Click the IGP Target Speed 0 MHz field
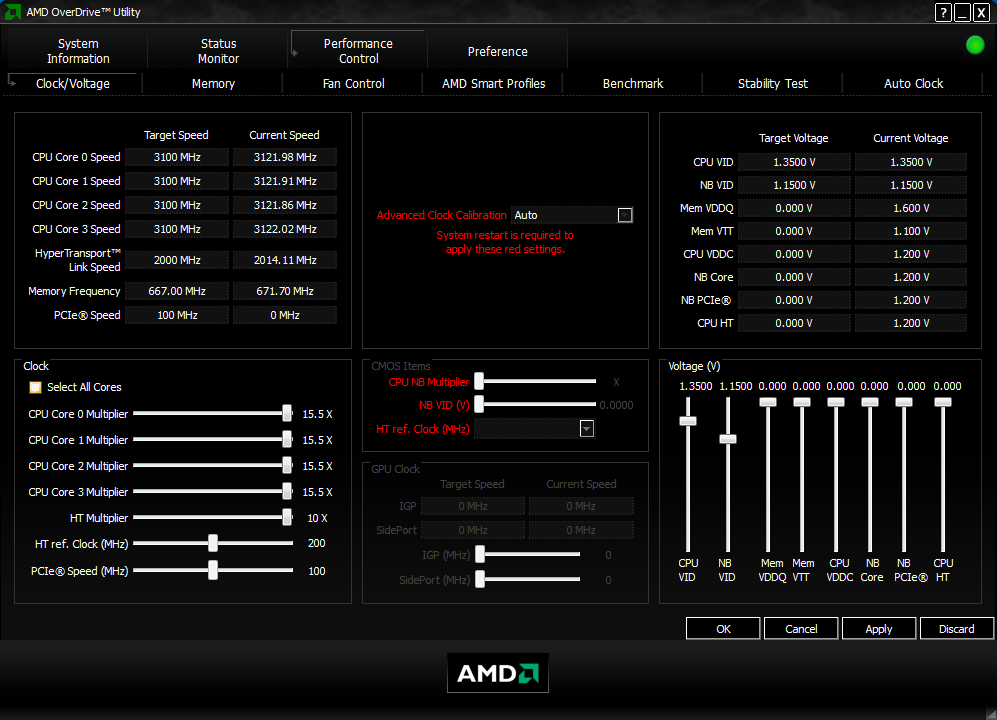Screen dimensions: 997x720 point(472,506)
